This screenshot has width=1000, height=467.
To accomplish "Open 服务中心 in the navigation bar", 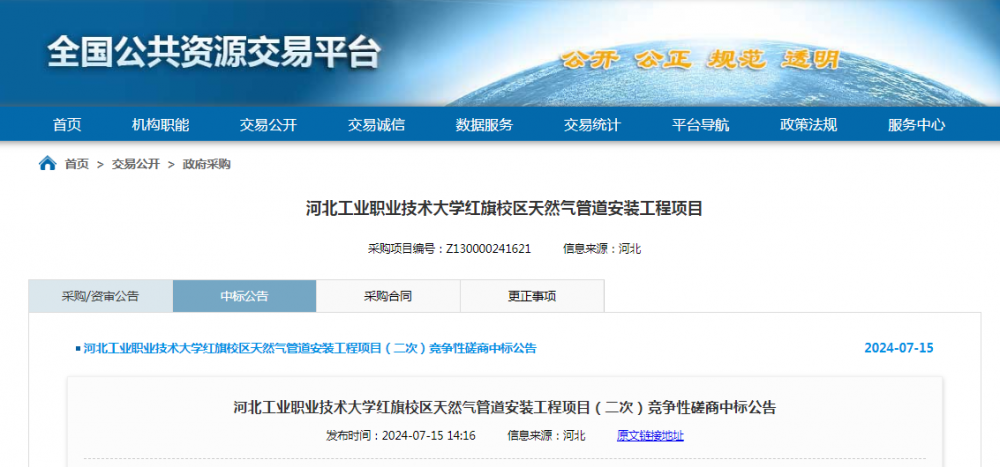I will (916, 125).
